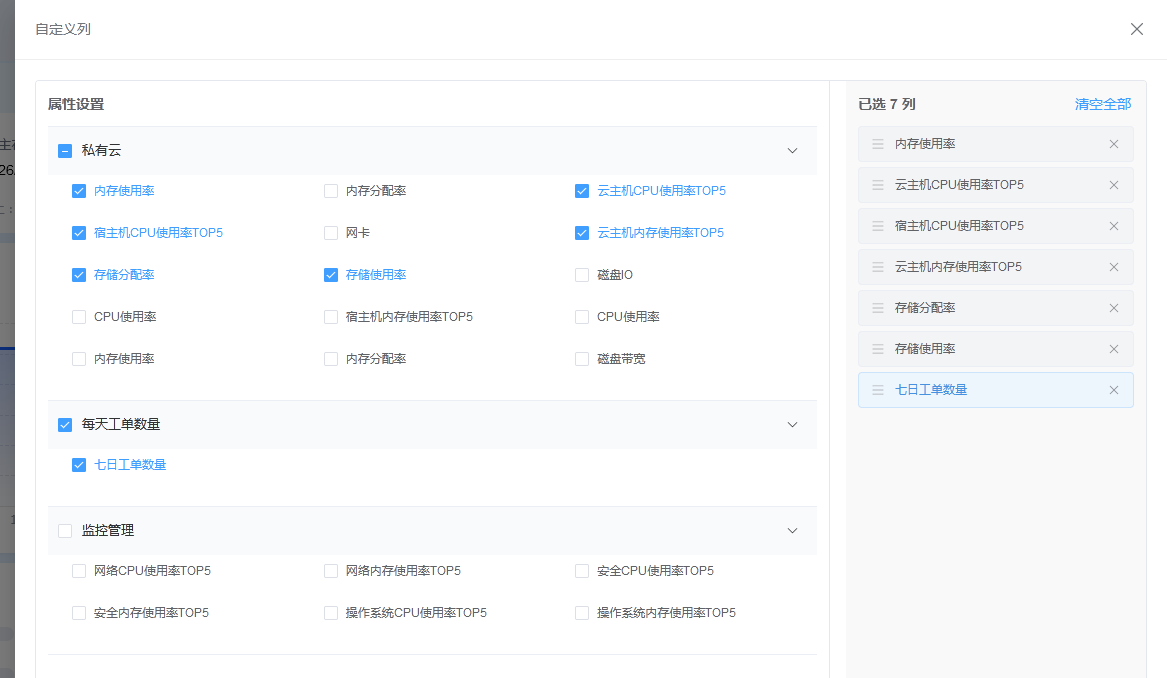Screen dimensions: 1167x678
Task: Uncheck the 每天工单数量 group checkbox
Action: click(65, 425)
